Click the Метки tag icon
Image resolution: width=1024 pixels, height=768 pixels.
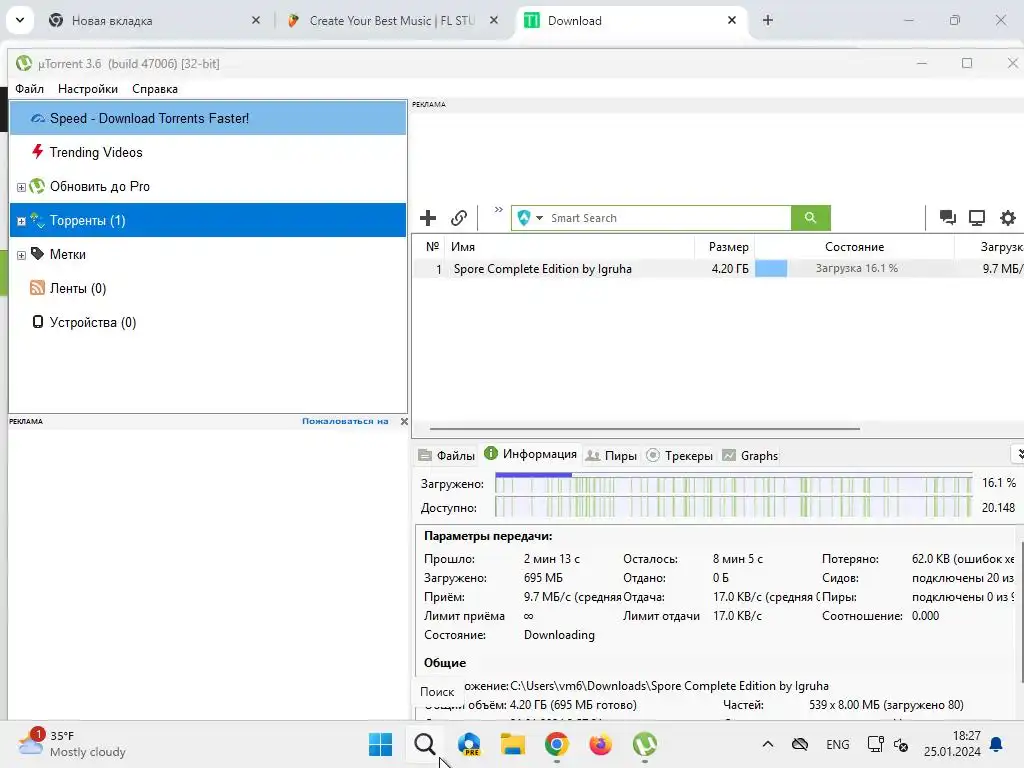[x=37, y=253]
